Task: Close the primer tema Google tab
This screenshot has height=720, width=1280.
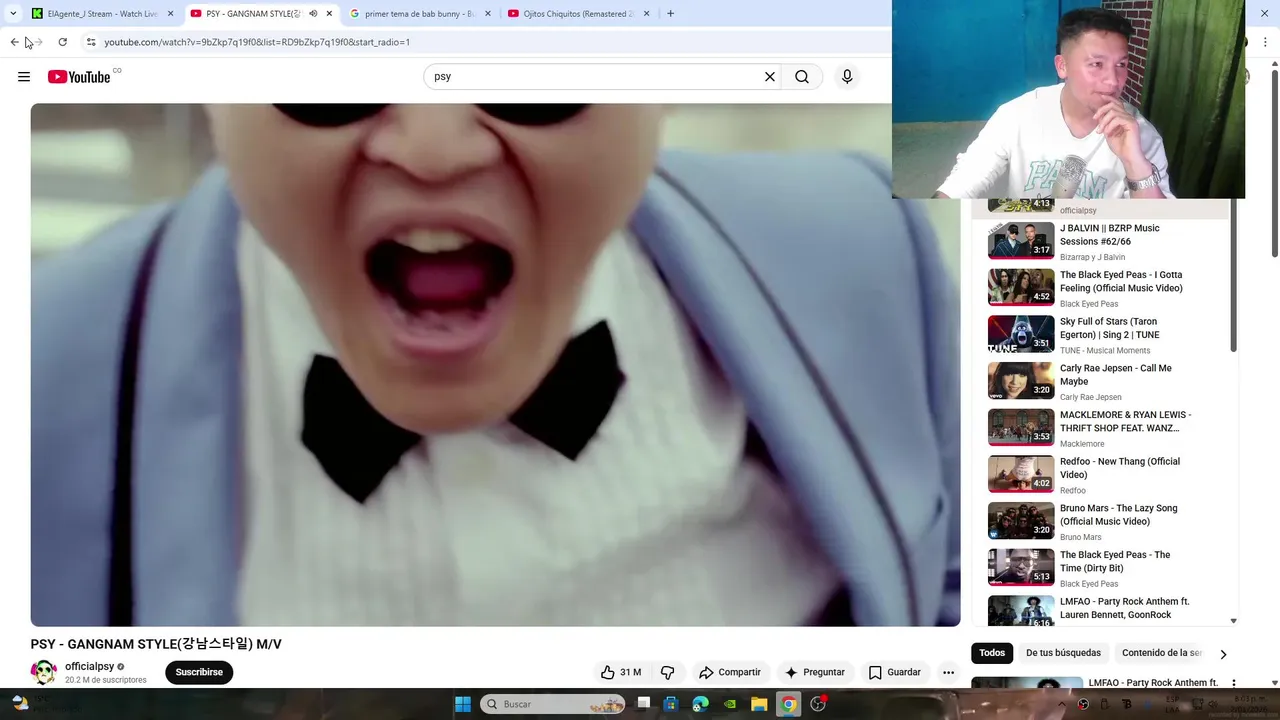Action: point(488,14)
